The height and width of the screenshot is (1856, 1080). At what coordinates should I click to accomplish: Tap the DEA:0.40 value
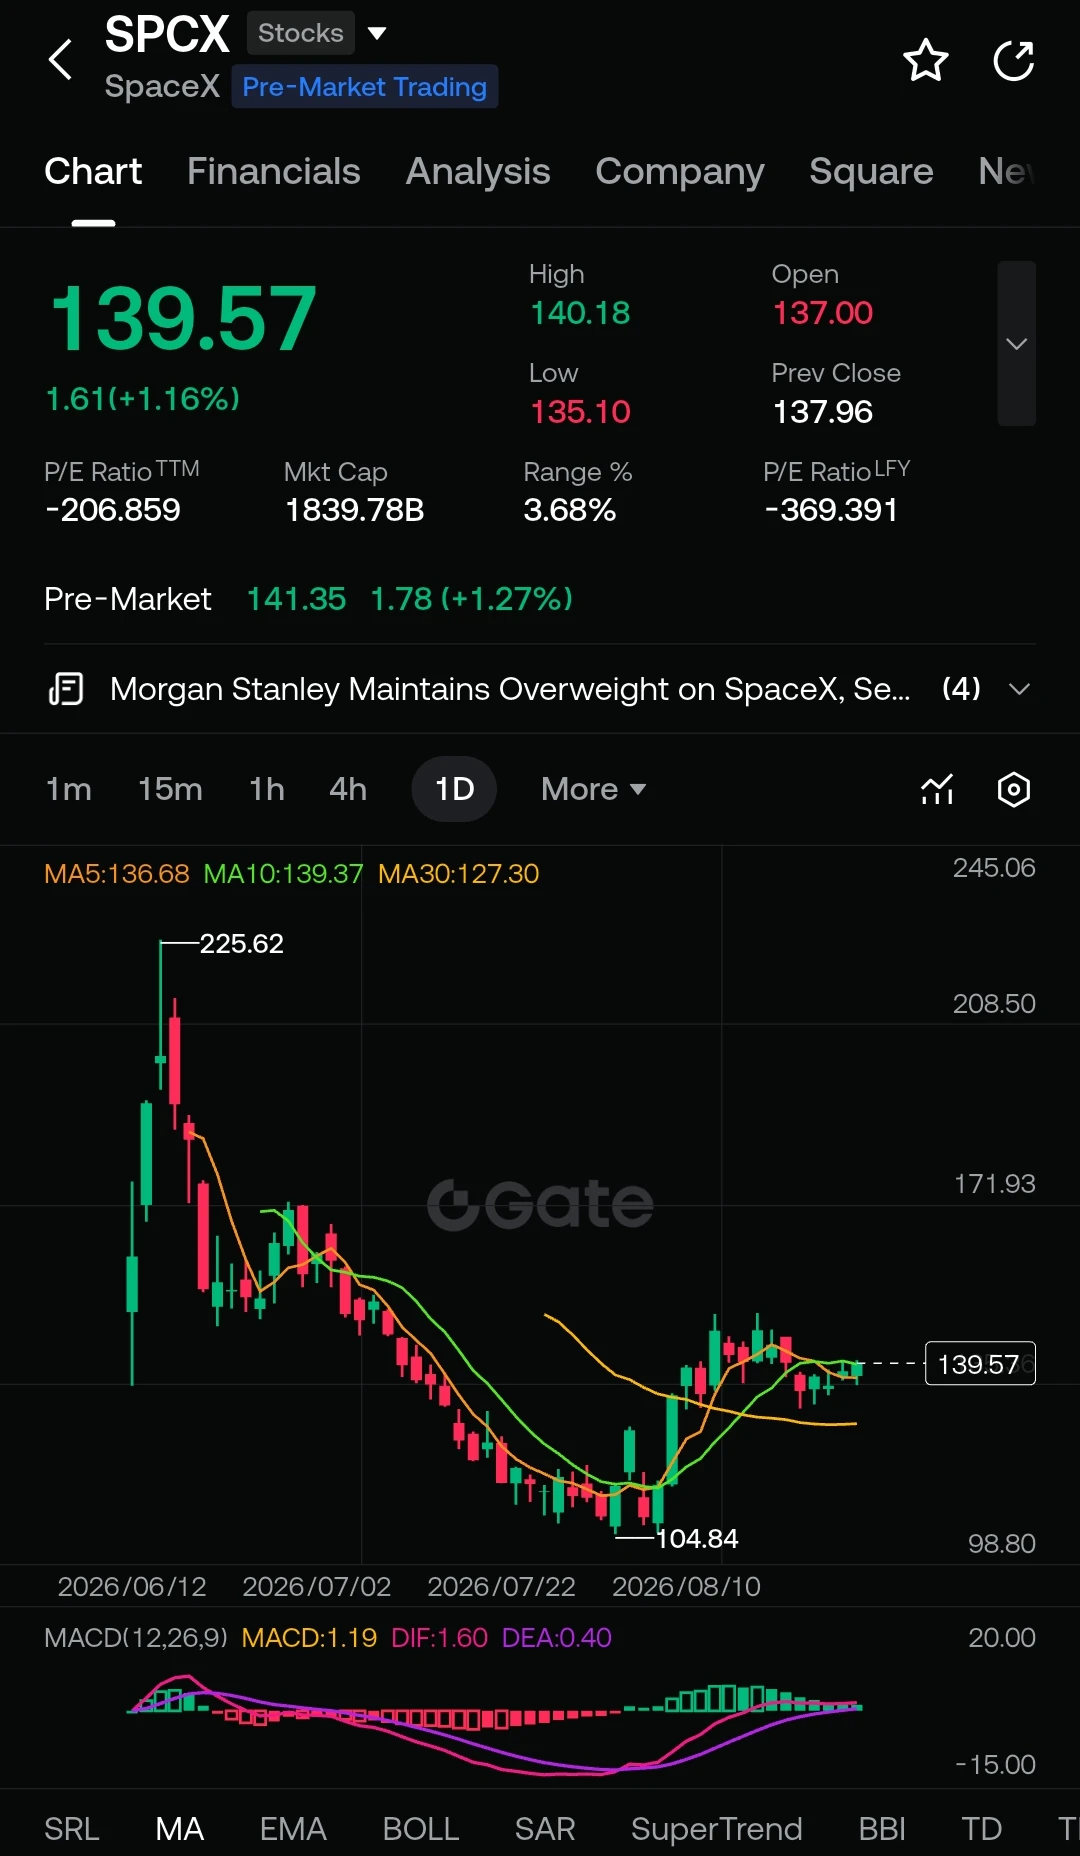557,1637
